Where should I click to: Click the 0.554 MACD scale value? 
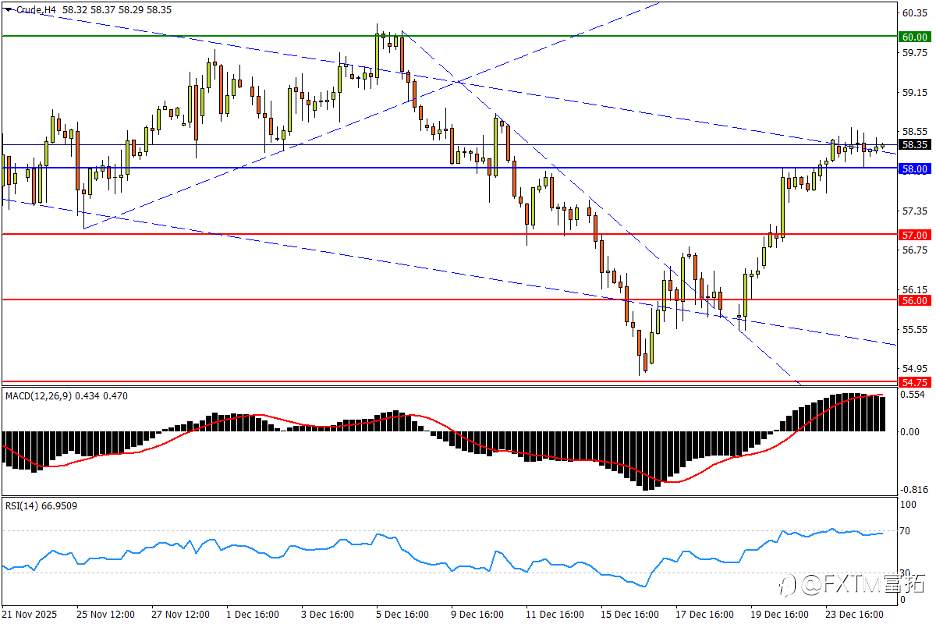(x=913, y=395)
